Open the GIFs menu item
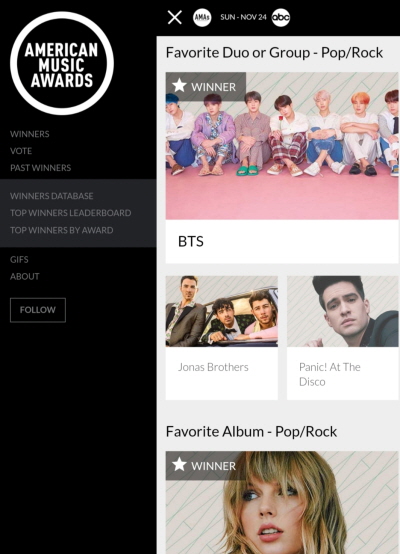This screenshot has width=400, height=554. tap(19, 260)
